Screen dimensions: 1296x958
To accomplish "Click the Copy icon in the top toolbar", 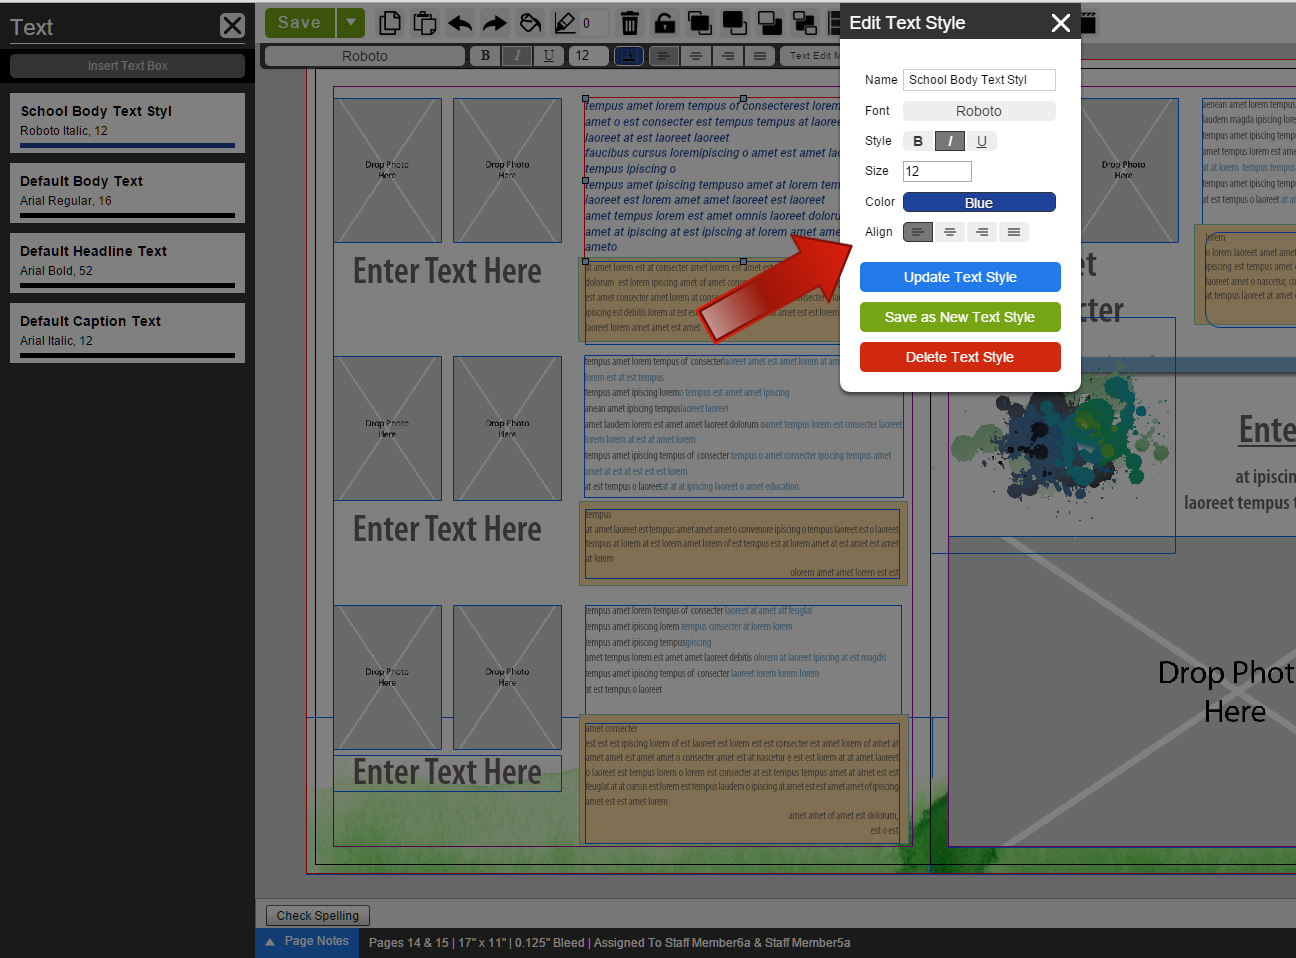I will tap(390, 22).
